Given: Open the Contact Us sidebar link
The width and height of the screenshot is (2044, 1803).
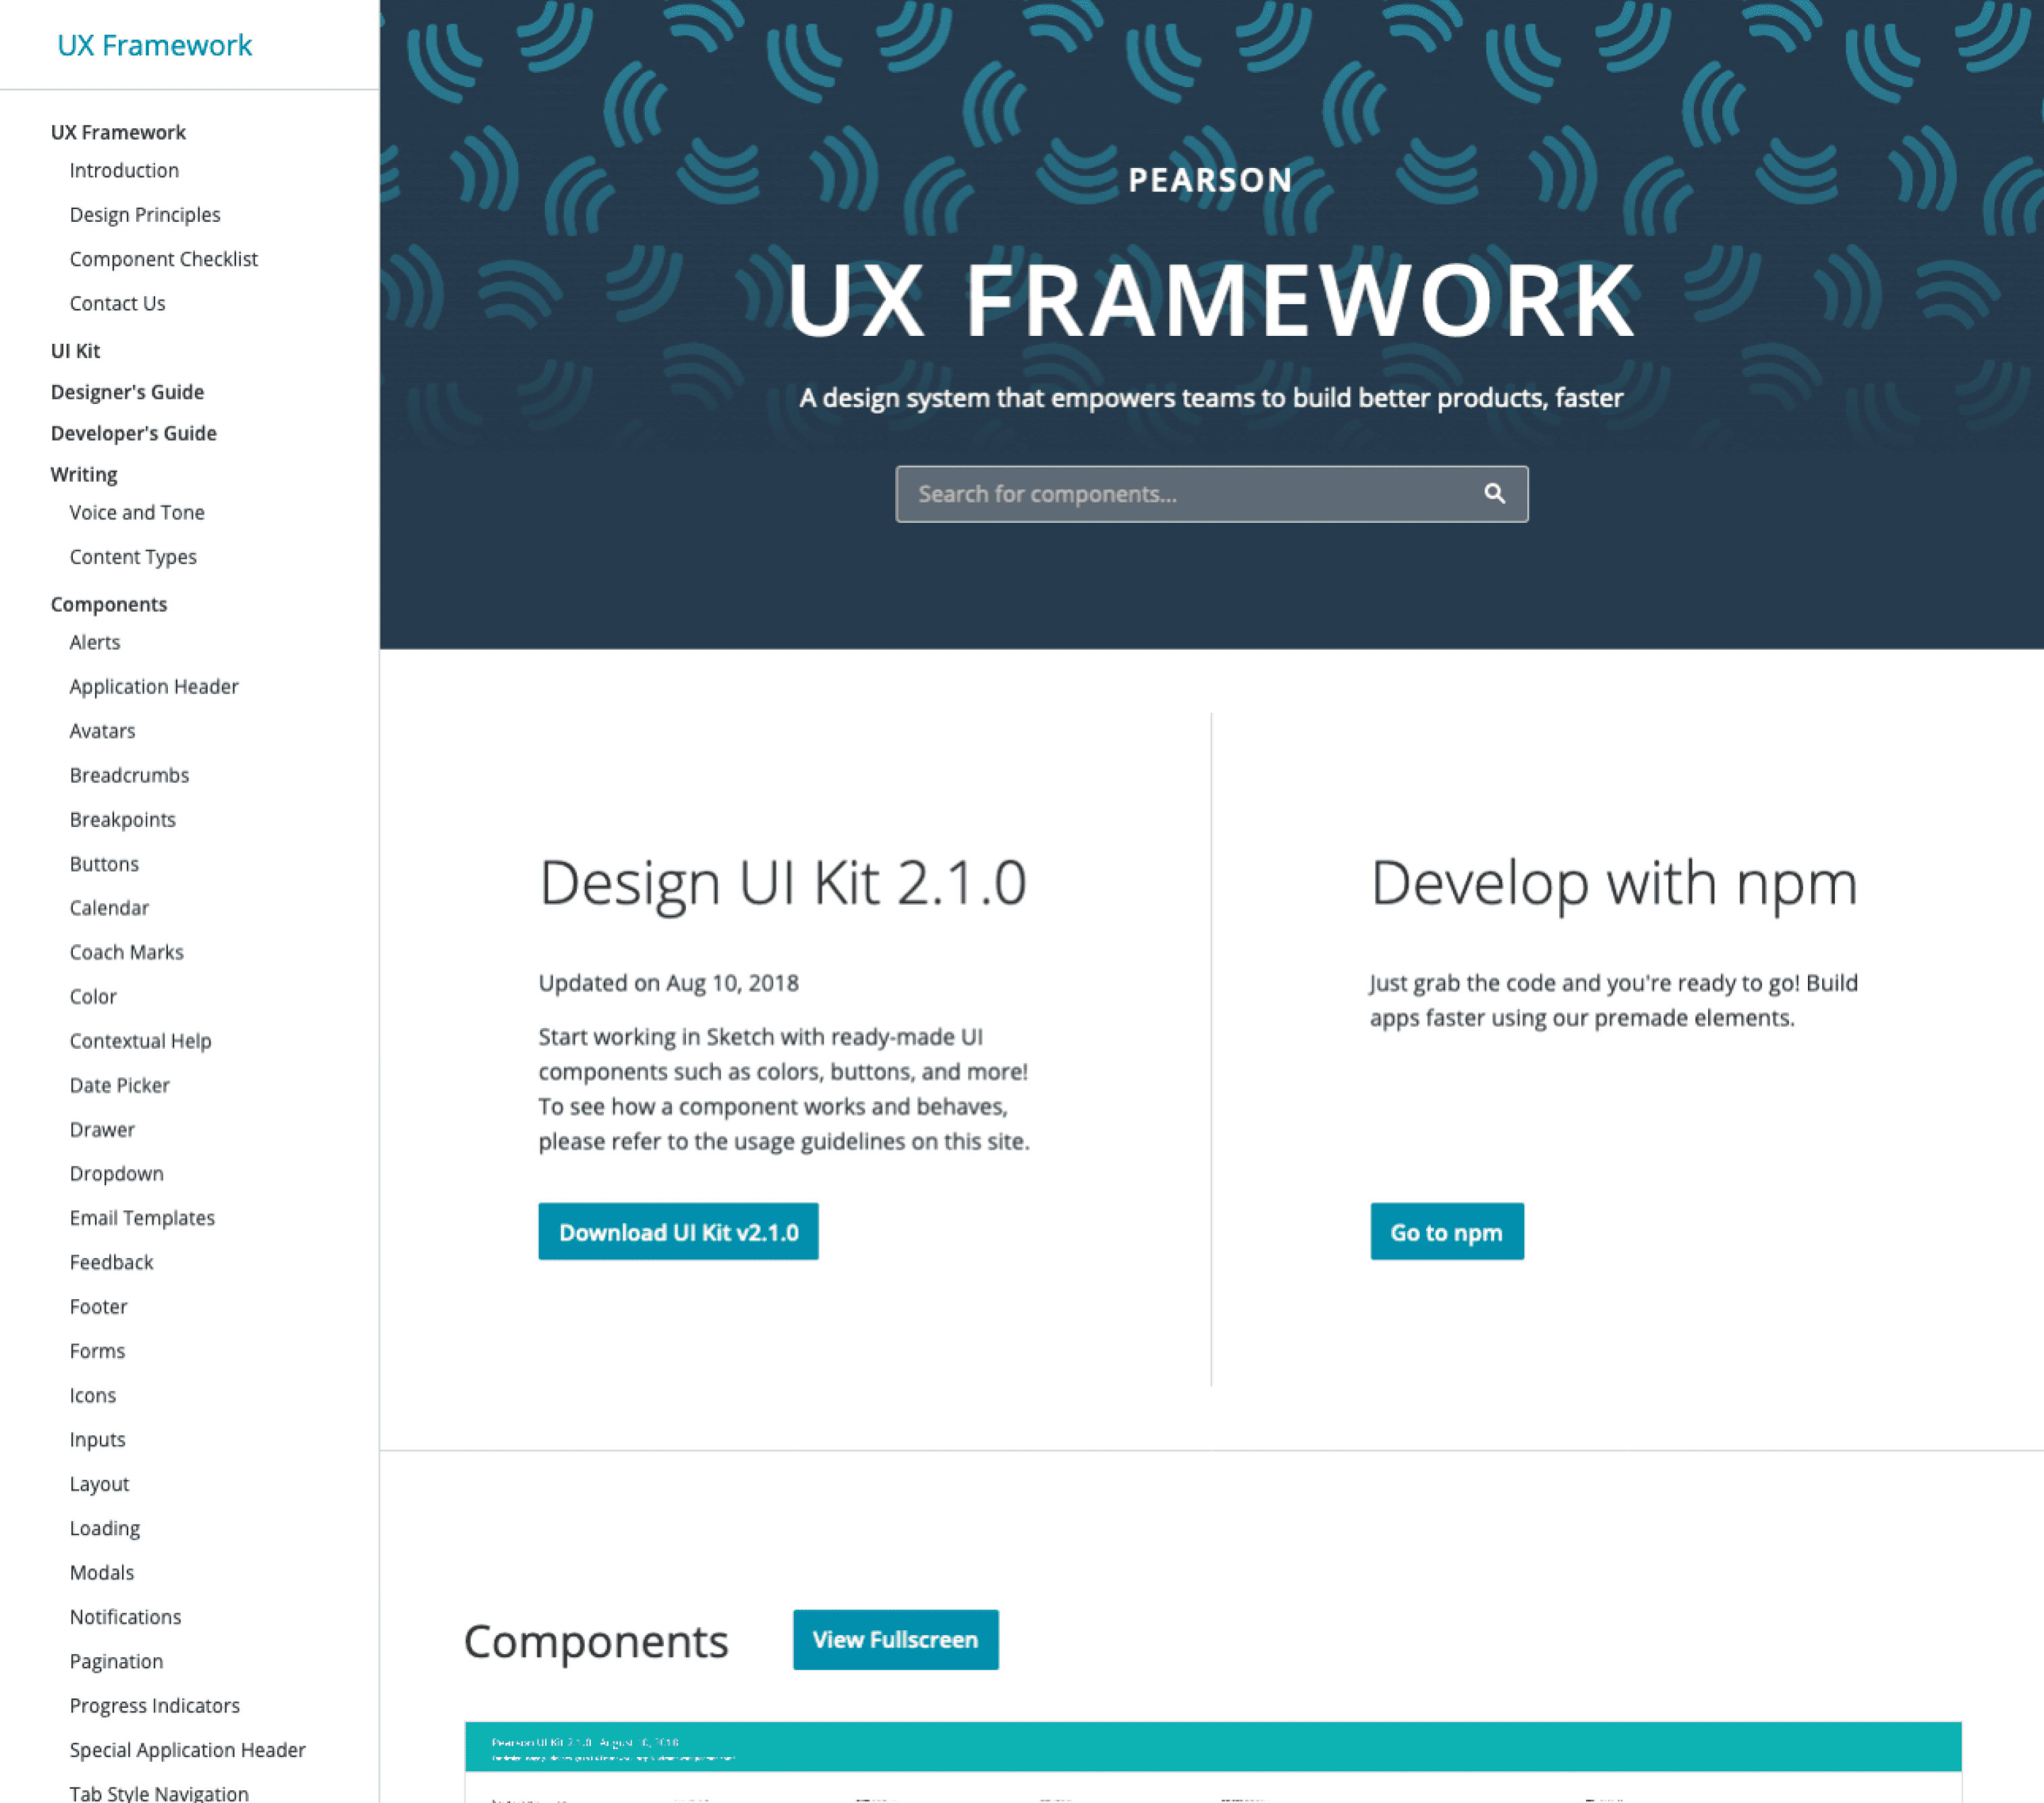Looking at the screenshot, I should (117, 303).
